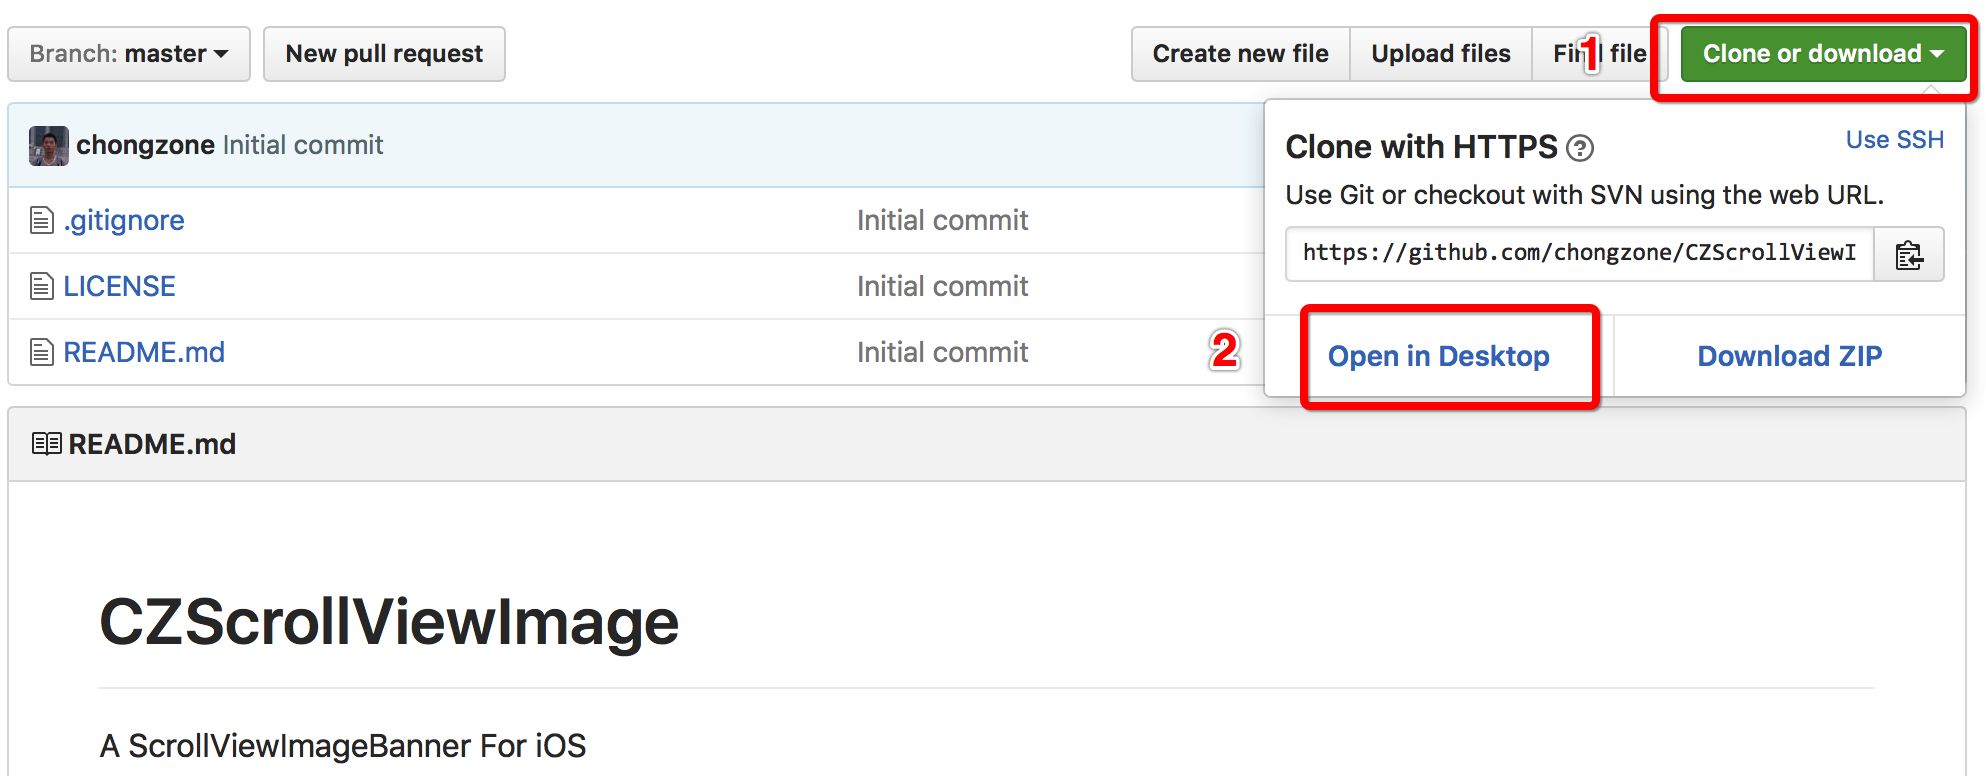
Task: Click the .gitignore file icon
Action: coord(41,220)
